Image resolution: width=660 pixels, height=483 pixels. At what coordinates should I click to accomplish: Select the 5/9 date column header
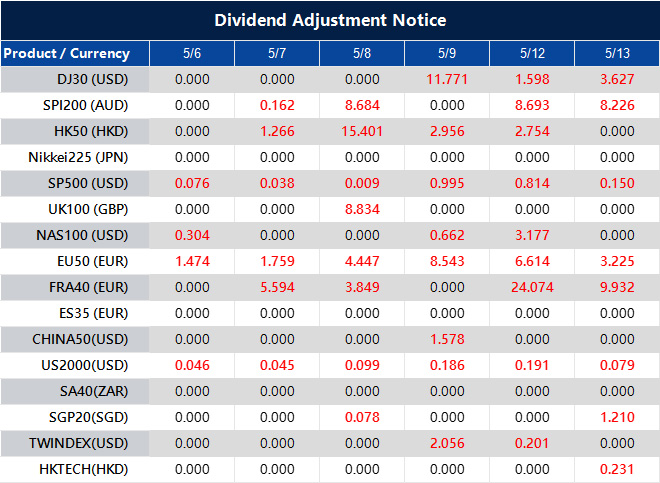coord(447,53)
